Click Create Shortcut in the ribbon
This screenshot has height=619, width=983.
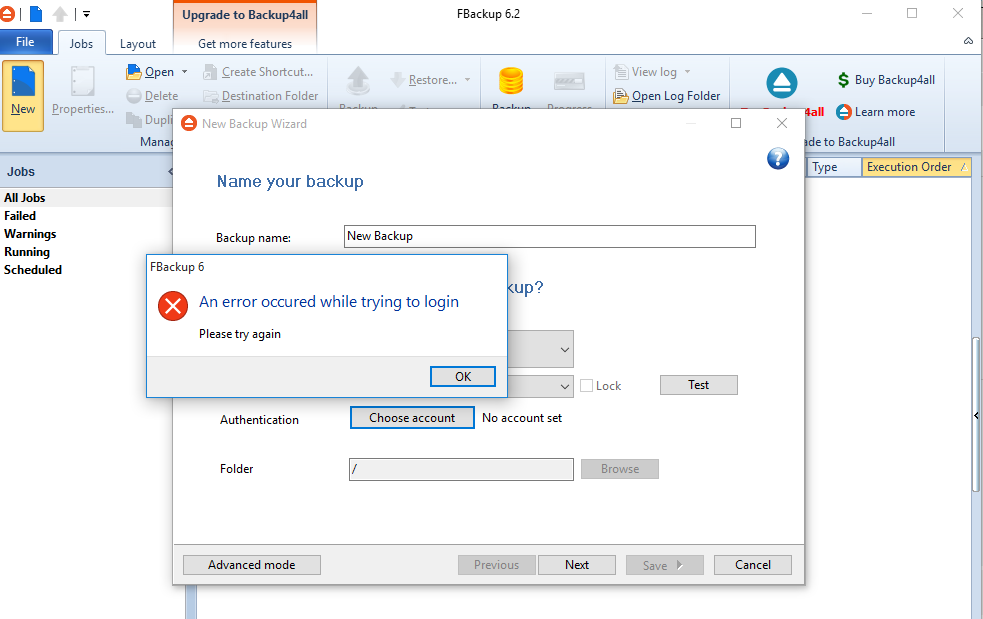[x=258, y=72]
